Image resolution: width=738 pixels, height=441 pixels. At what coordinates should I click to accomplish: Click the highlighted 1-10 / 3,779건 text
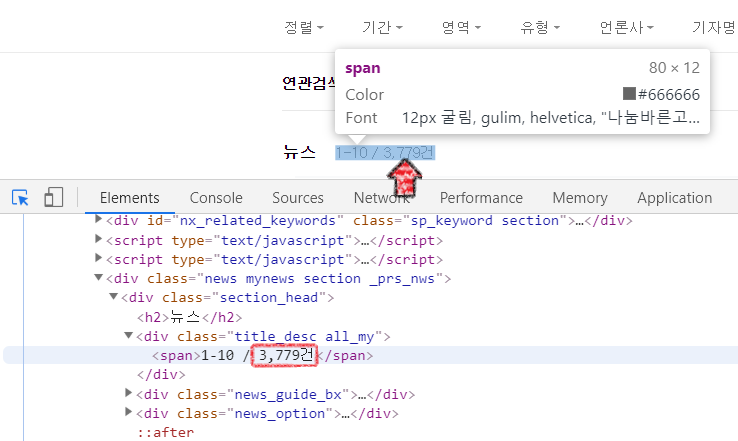pos(385,153)
